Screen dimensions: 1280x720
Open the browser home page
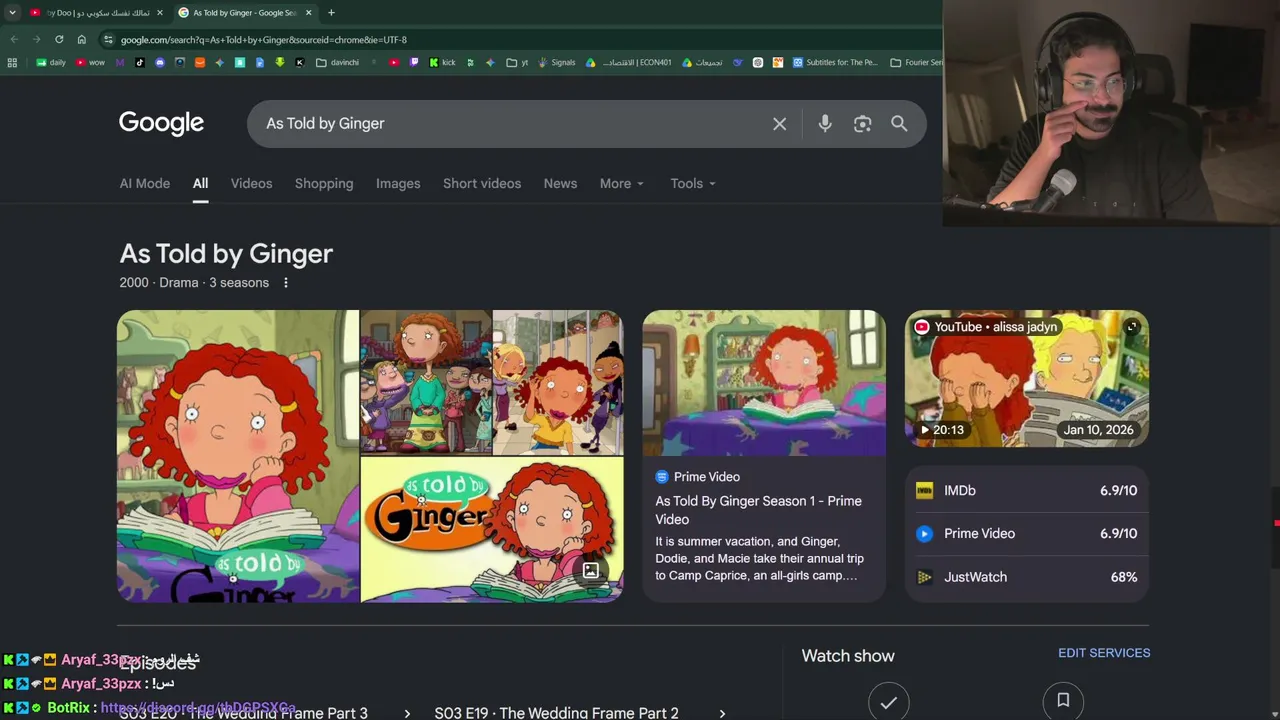(82, 40)
